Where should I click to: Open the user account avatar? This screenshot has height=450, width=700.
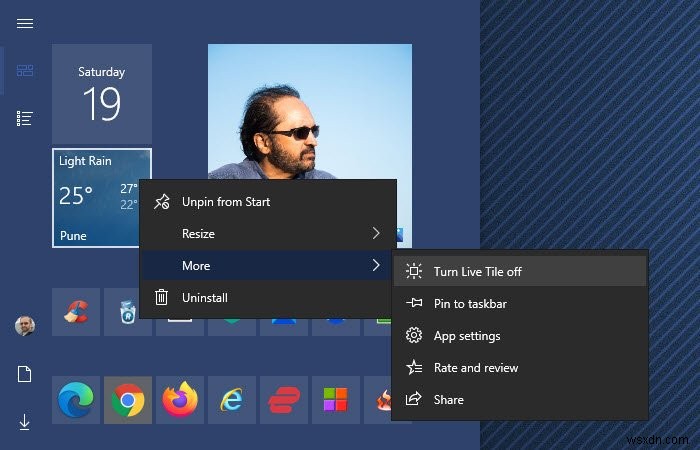click(25, 326)
